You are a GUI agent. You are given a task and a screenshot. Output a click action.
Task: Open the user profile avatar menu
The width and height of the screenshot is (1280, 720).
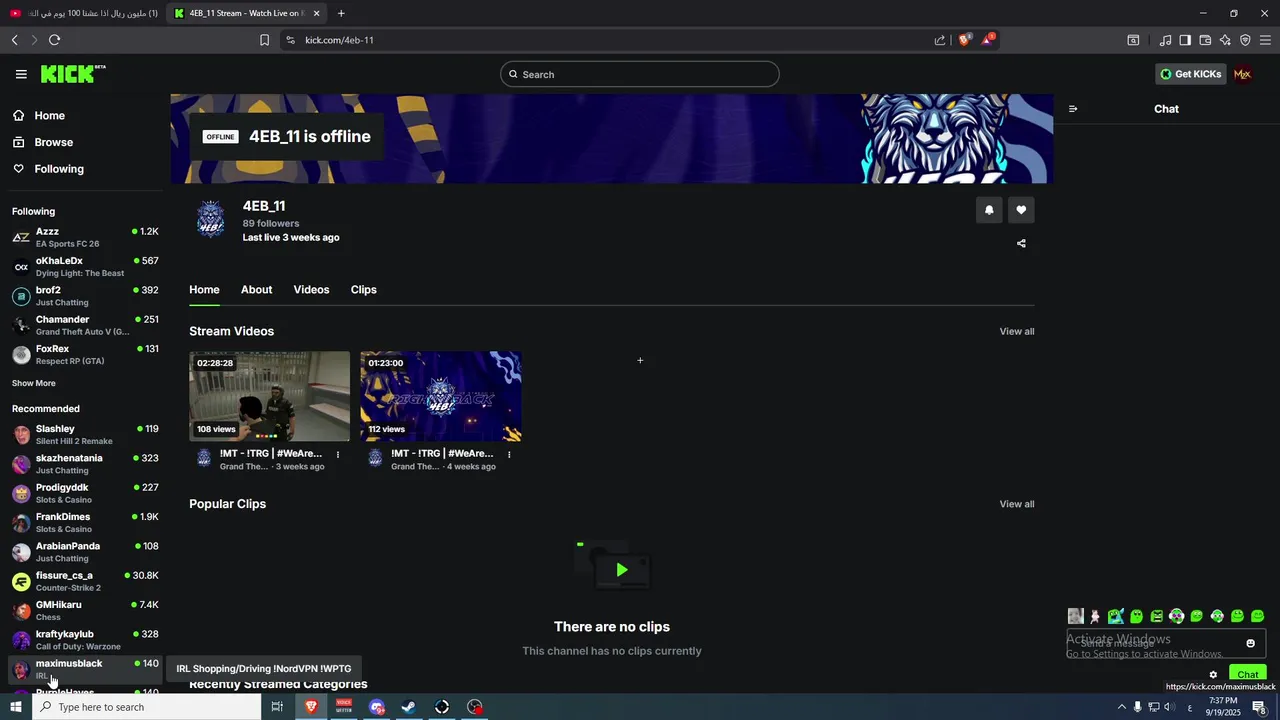coord(1243,74)
